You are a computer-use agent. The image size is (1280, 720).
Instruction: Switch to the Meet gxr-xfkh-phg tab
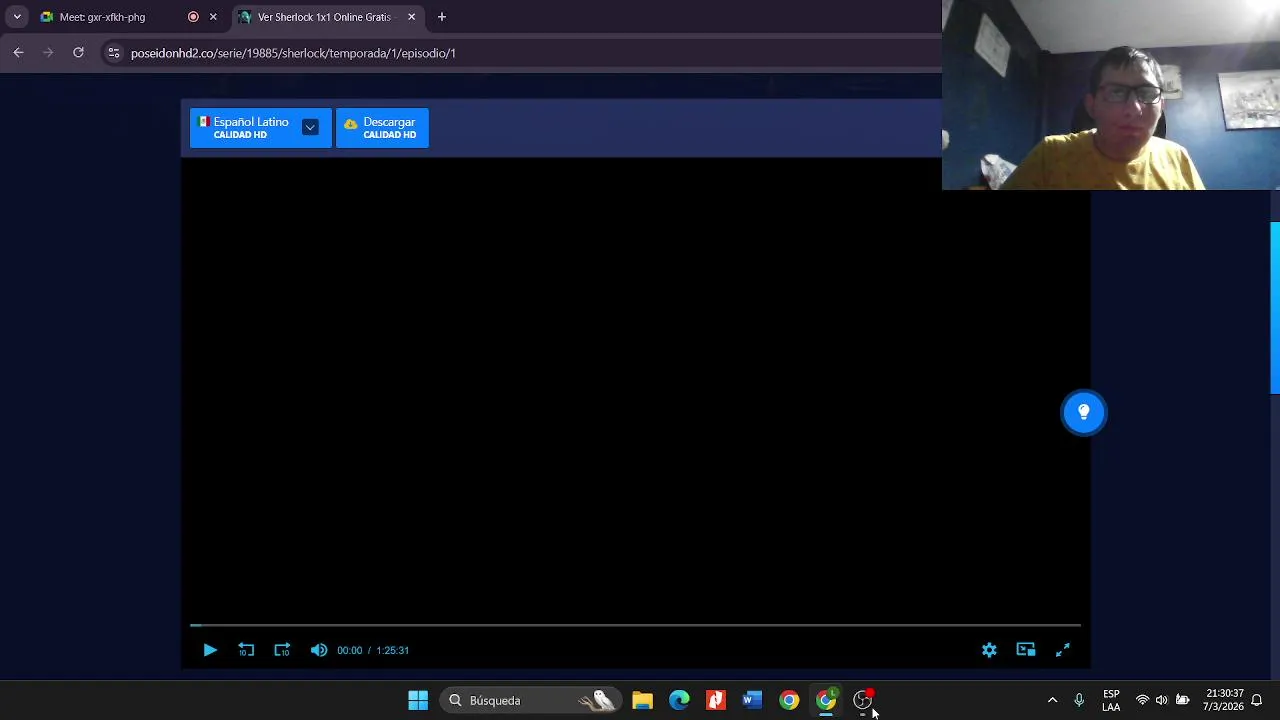point(102,17)
